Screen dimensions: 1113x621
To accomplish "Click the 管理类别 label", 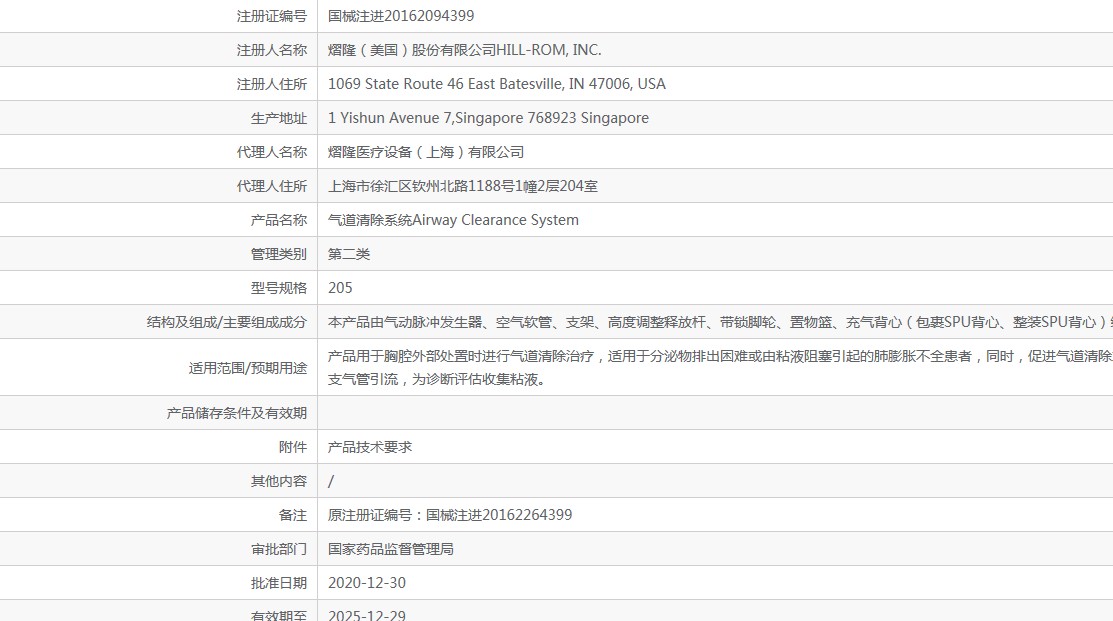I will click(x=278, y=254).
